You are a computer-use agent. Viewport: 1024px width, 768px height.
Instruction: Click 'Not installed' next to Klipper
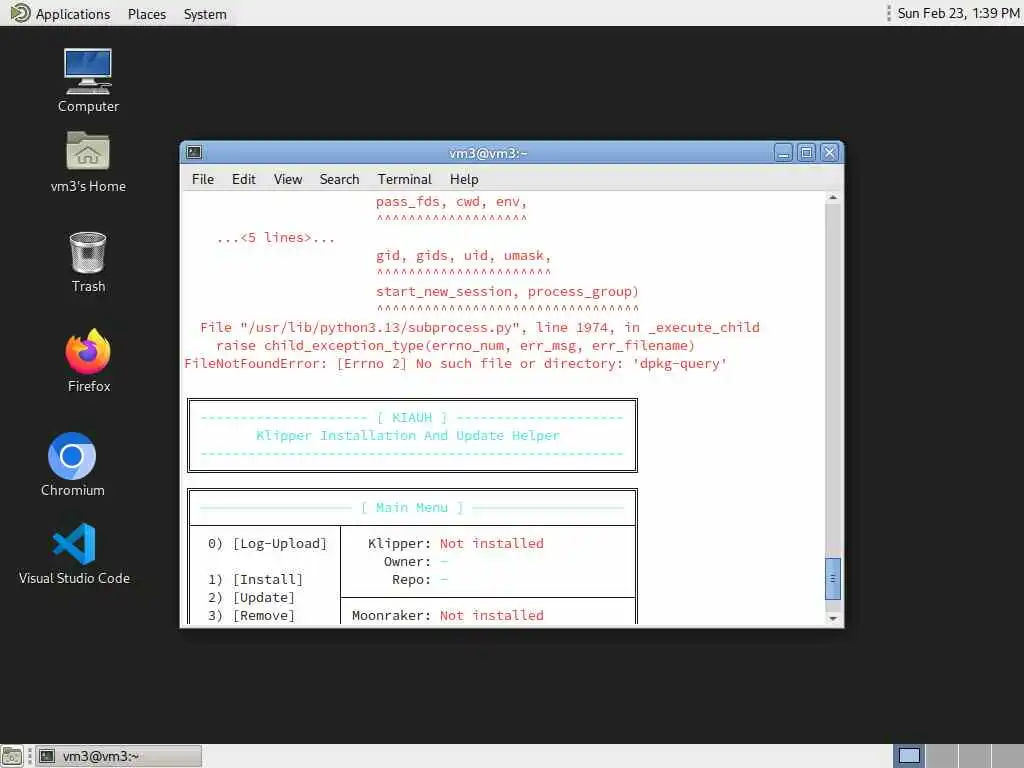492,543
